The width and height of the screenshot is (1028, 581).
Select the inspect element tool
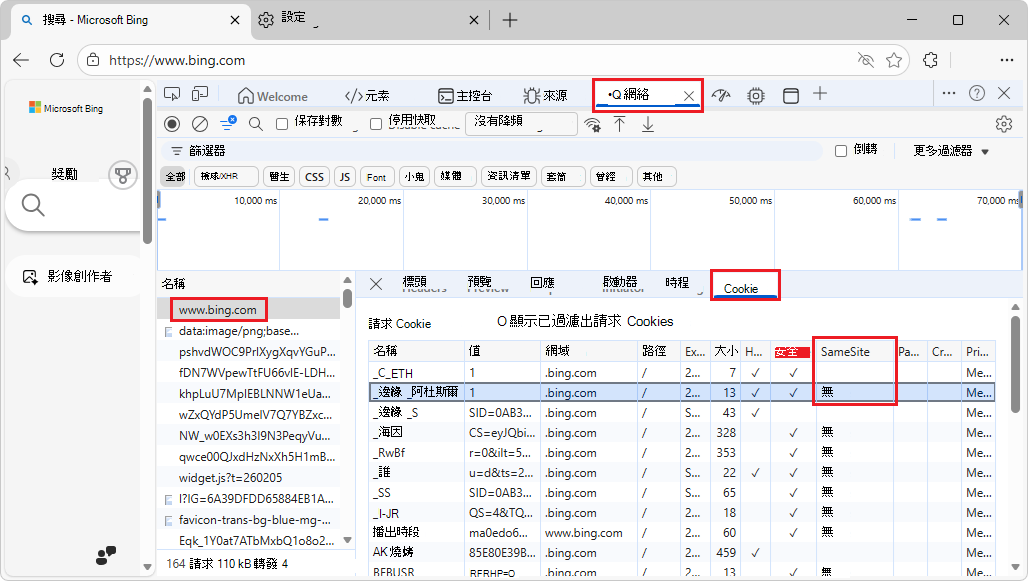pyautogui.click(x=172, y=94)
